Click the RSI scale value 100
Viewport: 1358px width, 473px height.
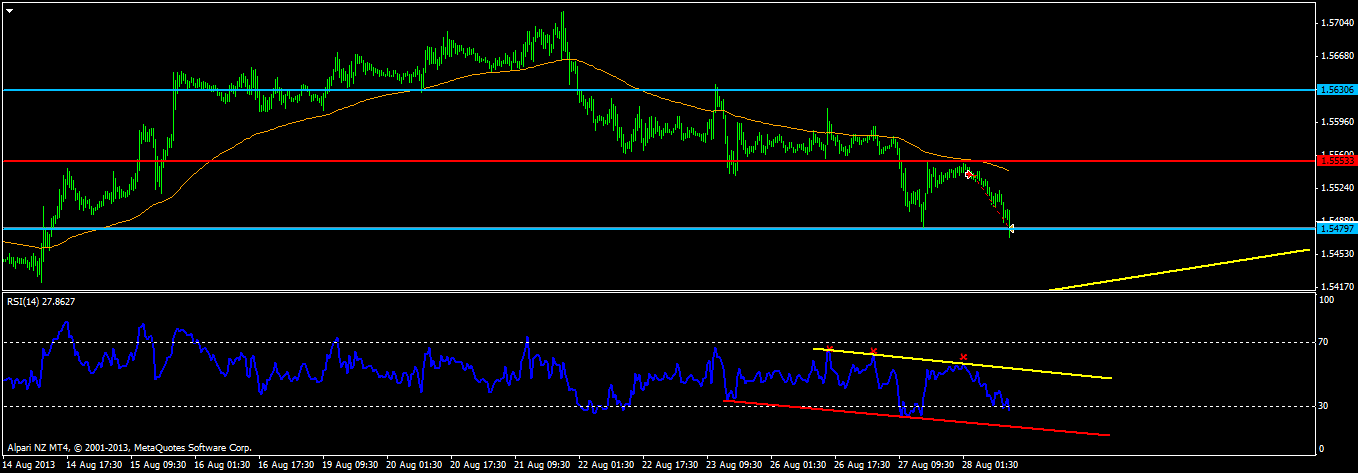[x=1326, y=300]
